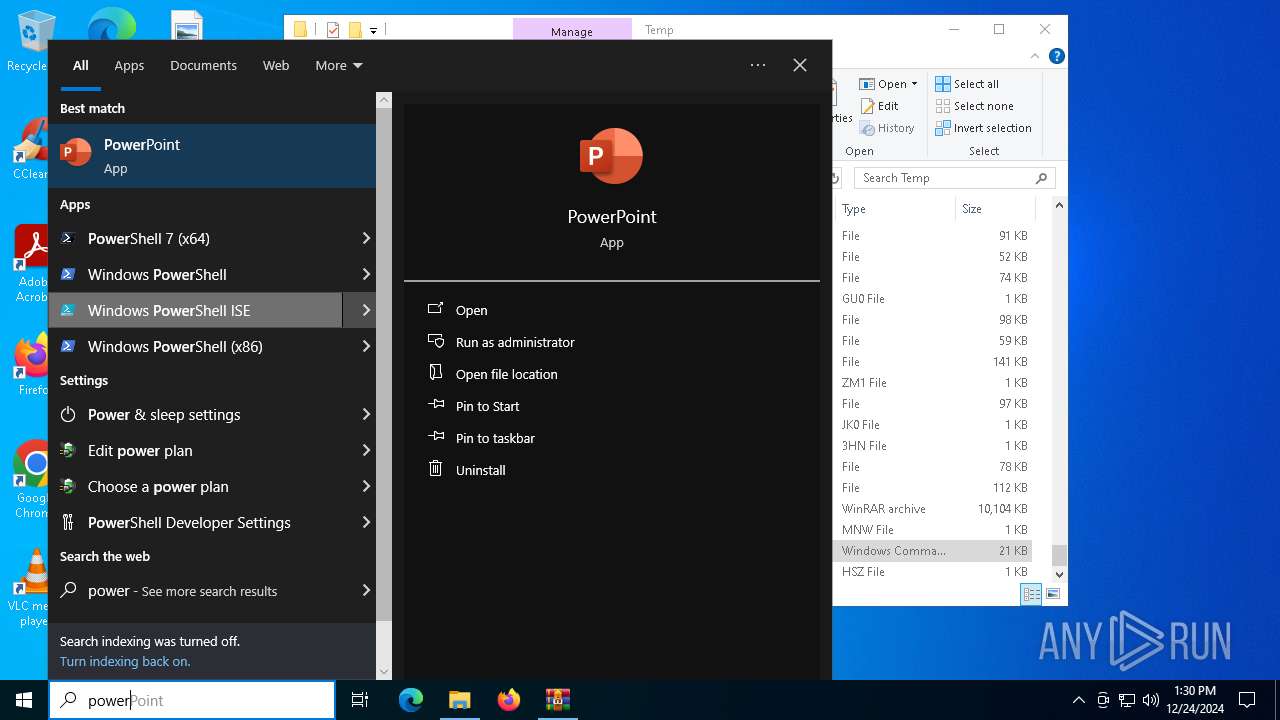The image size is (1280, 720).
Task: Expand PowerShell 7 (x64) options arrow
Action: coord(366,238)
